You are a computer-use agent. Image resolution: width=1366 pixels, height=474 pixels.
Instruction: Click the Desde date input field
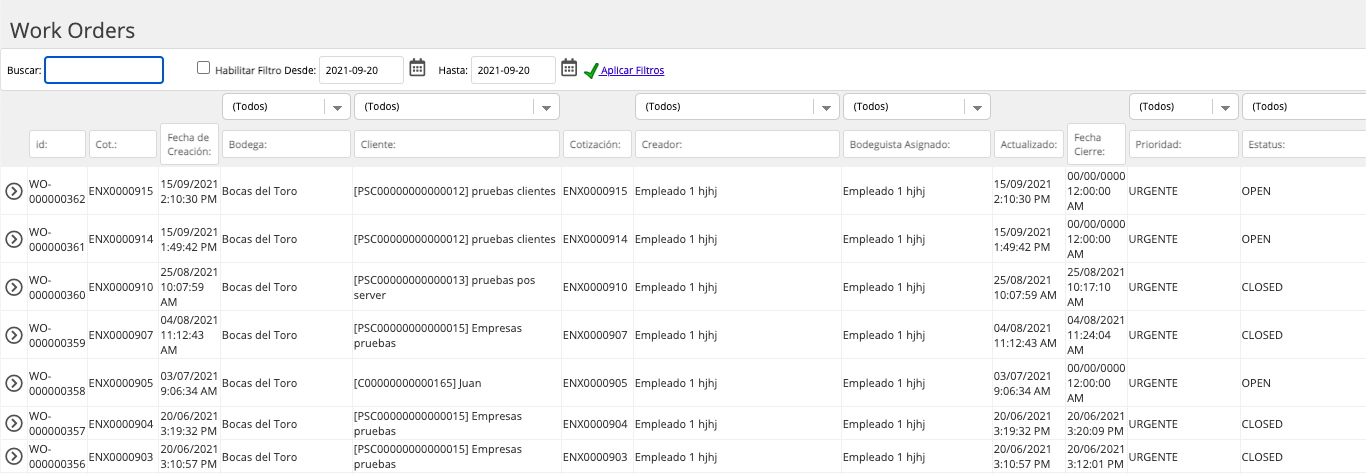tap(362, 70)
